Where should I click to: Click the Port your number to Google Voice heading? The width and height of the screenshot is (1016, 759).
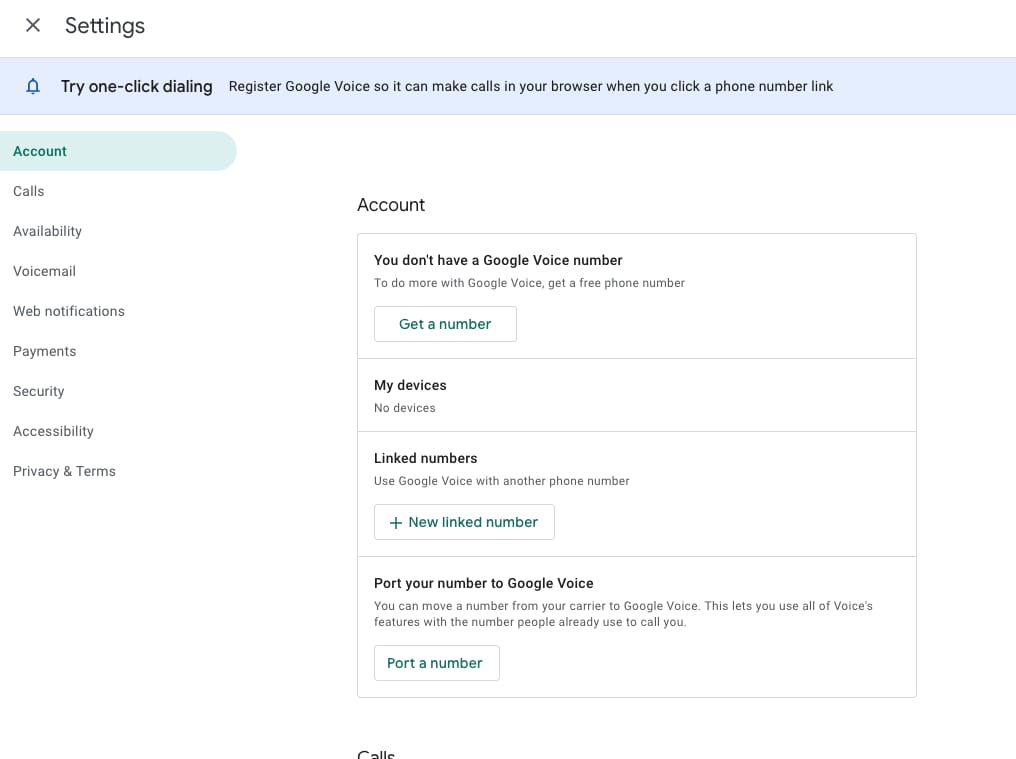[483, 583]
